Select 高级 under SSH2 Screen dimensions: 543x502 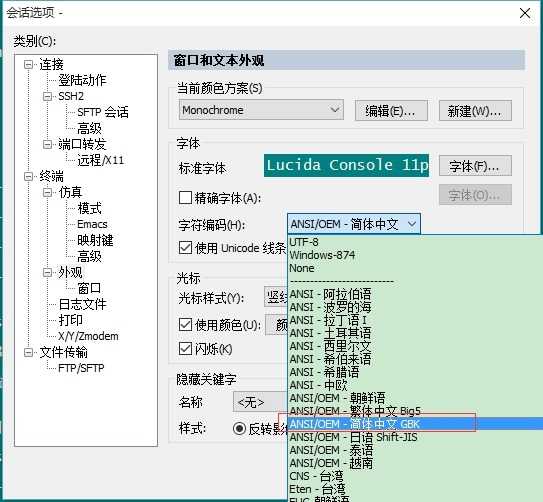89,128
